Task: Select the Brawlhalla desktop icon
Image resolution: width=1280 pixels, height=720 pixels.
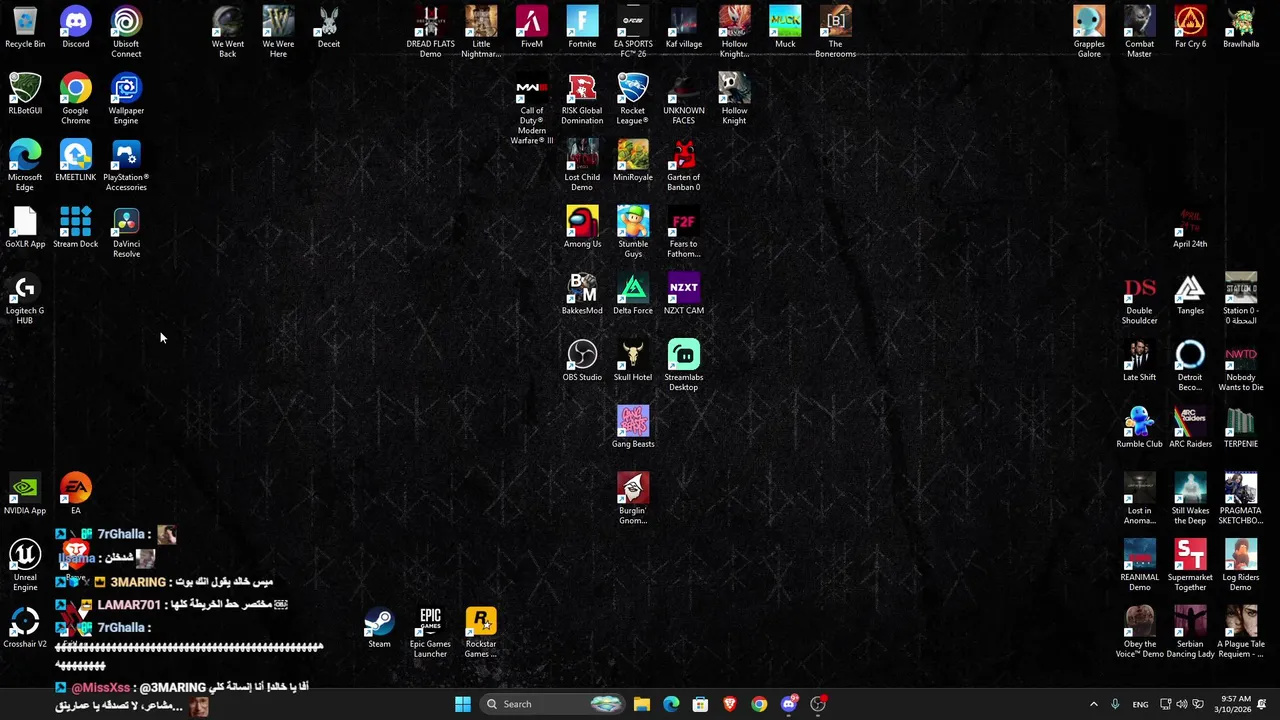Action: tap(1241, 28)
